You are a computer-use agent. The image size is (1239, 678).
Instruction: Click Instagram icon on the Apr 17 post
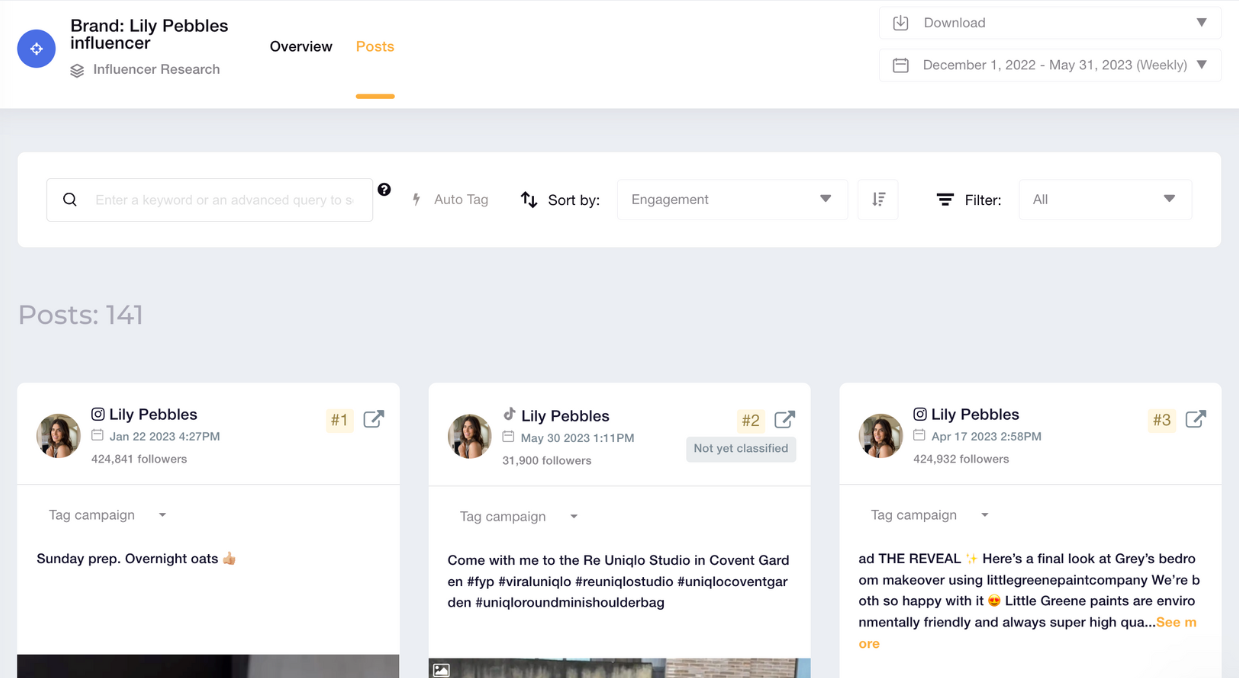(920, 414)
